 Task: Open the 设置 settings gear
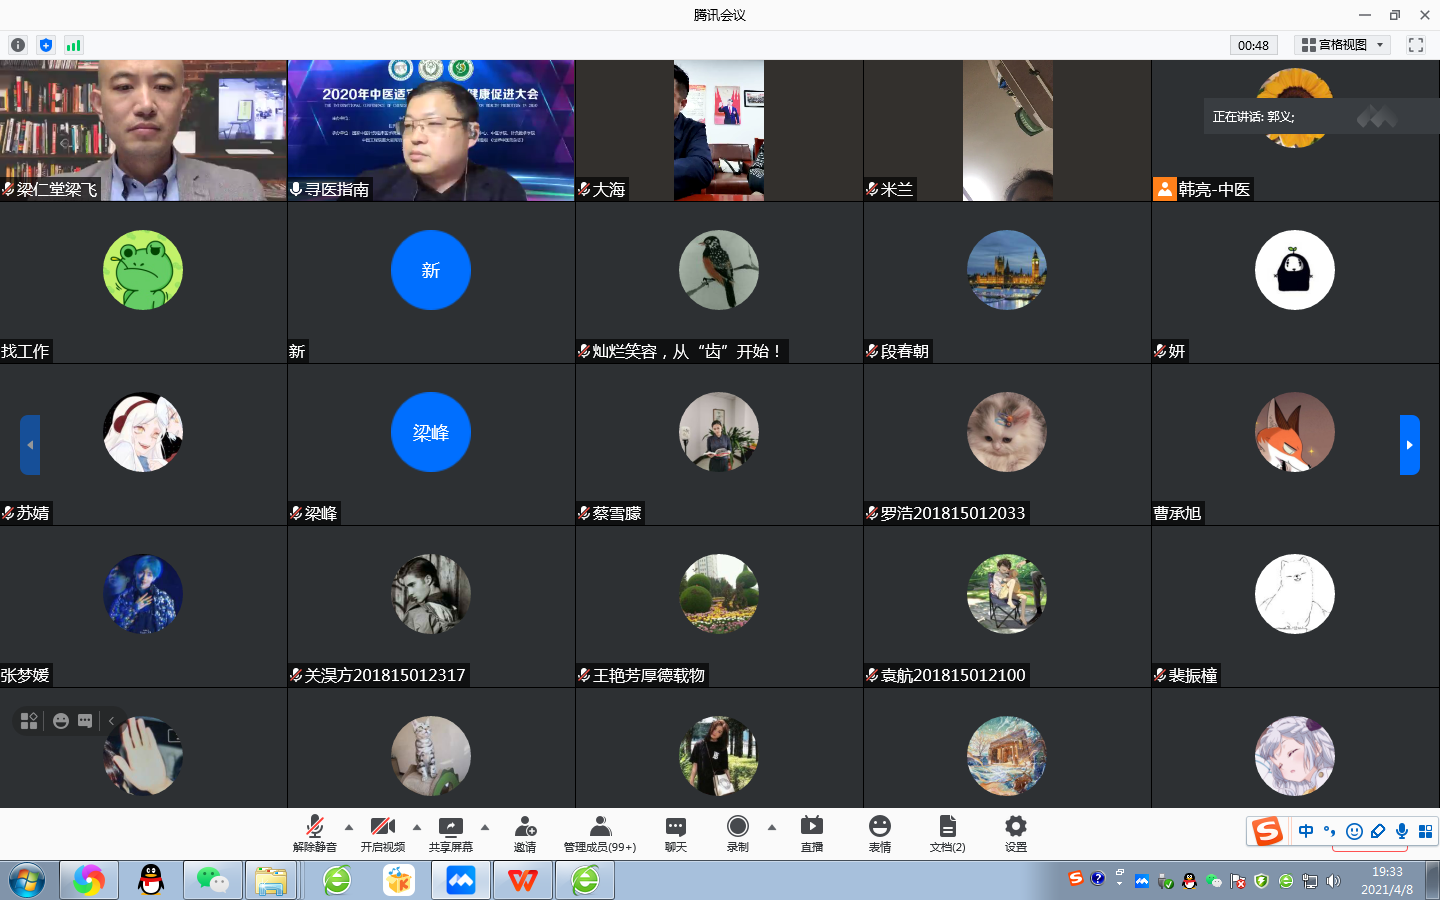(x=1016, y=833)
